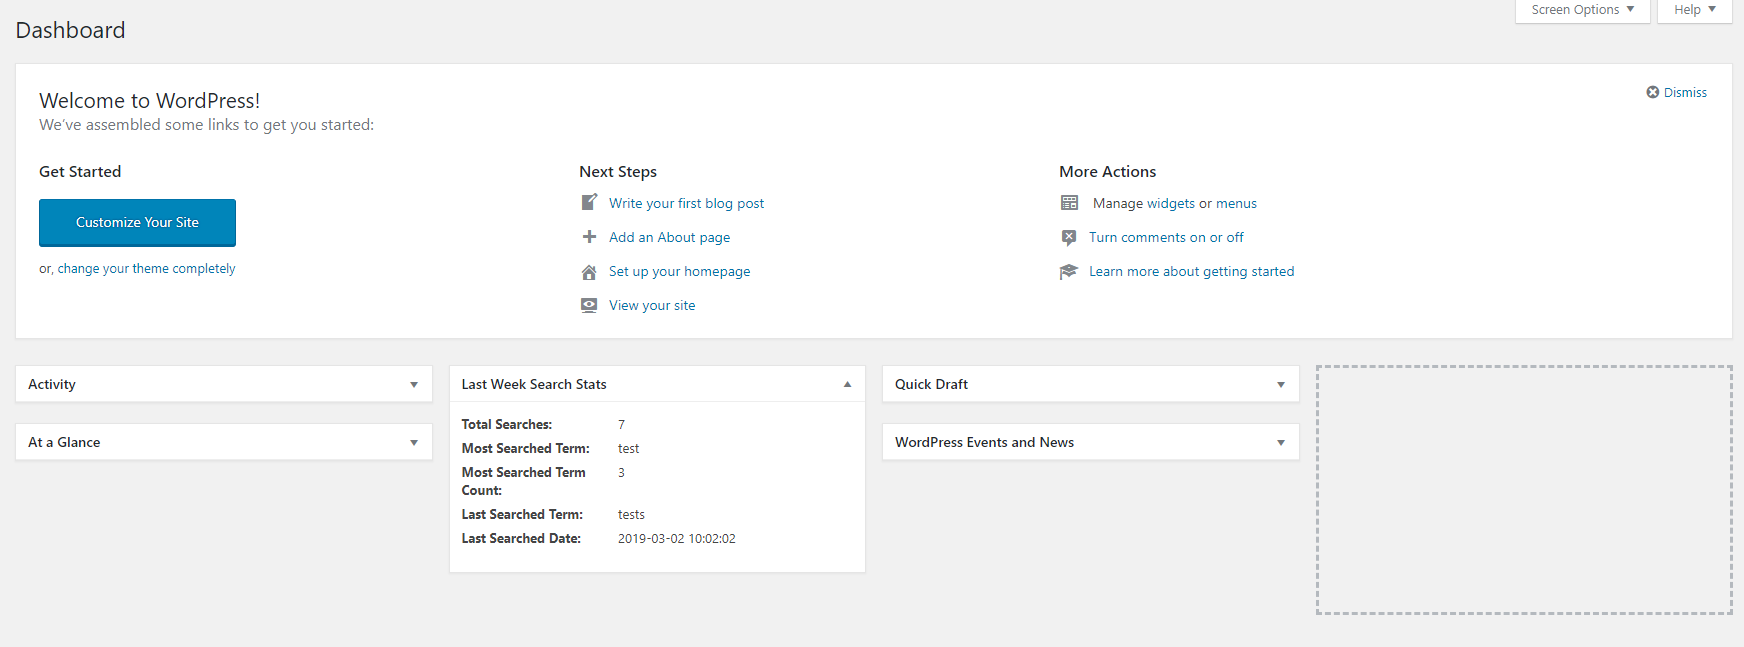The image size is (1744, 647).
Task: Click the house icon beside Set up your homepage
Action: pyautogui.click(x=589, y=272)
